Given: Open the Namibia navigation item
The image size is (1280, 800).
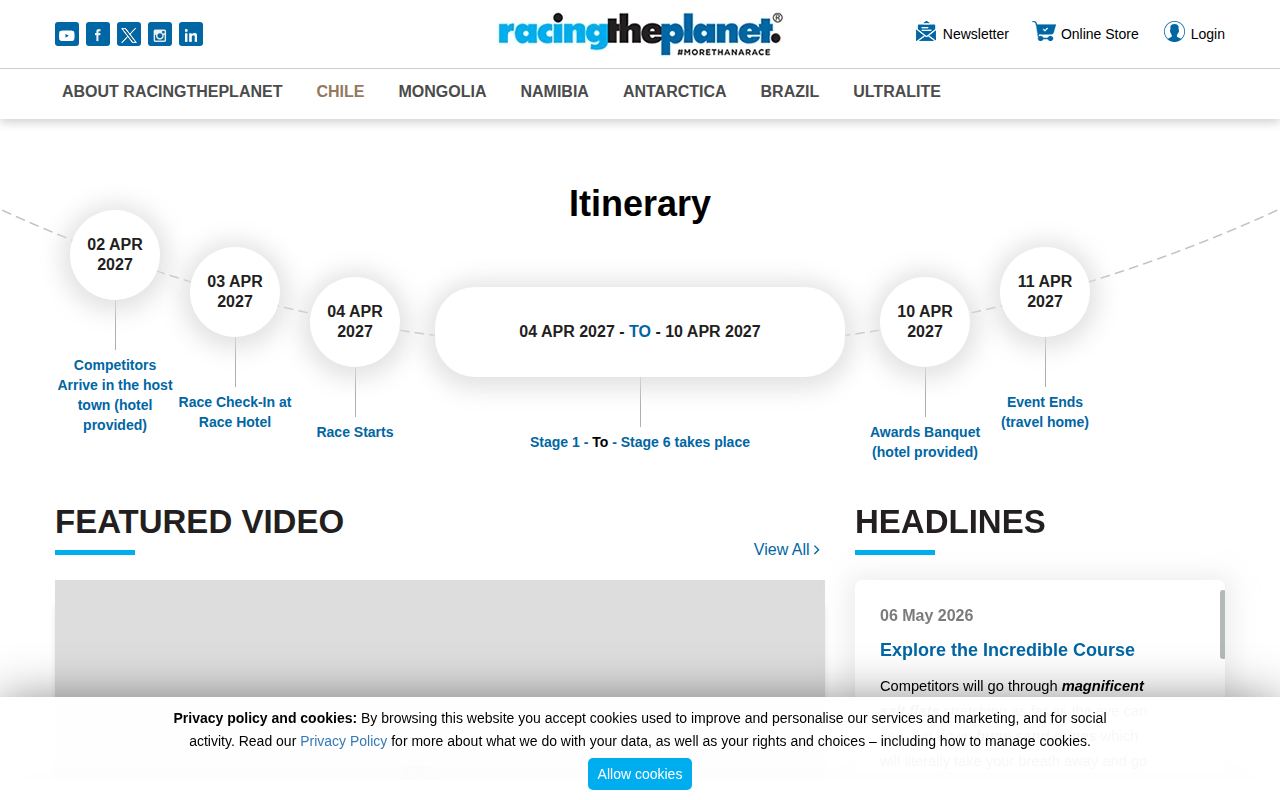Looking at the screenshot, I should coord(554,91).
